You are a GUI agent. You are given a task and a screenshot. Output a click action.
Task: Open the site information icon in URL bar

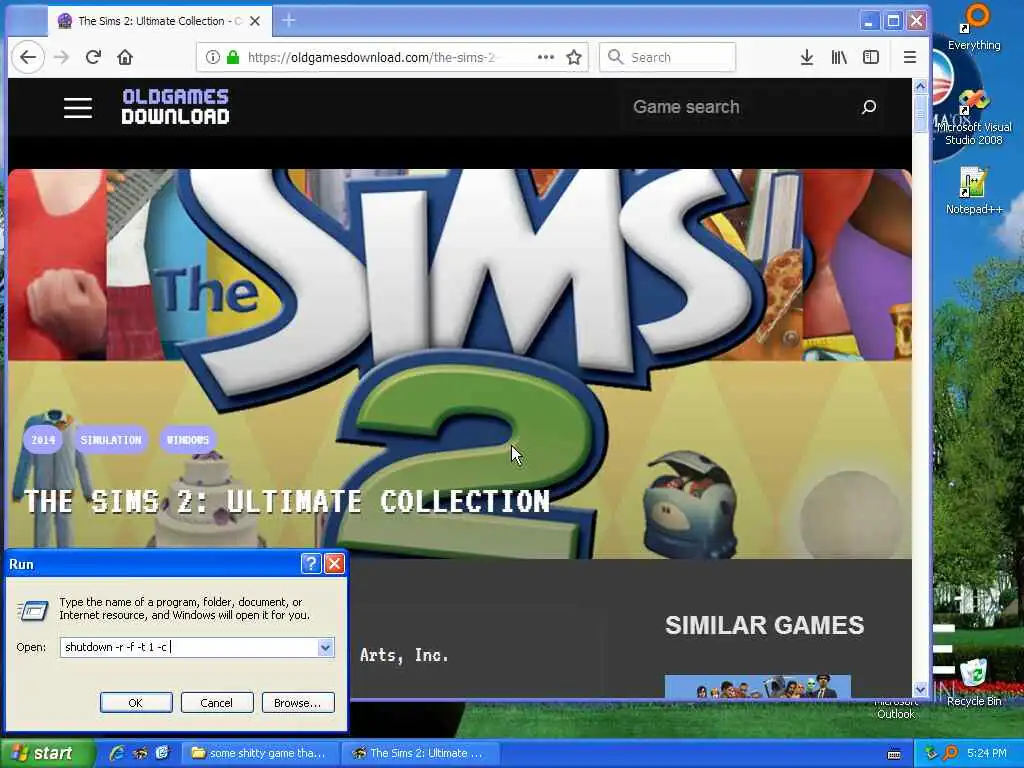pos(212,57)
